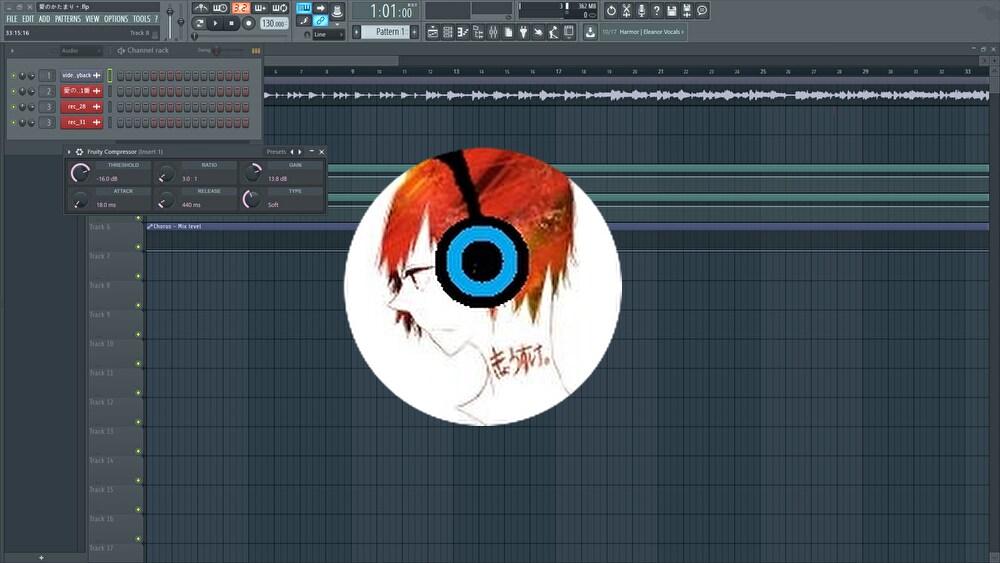The width and height of the screenshot is (1000, 563).
Task: Mute the rec_28 channel green light
Action: (13, 106)
